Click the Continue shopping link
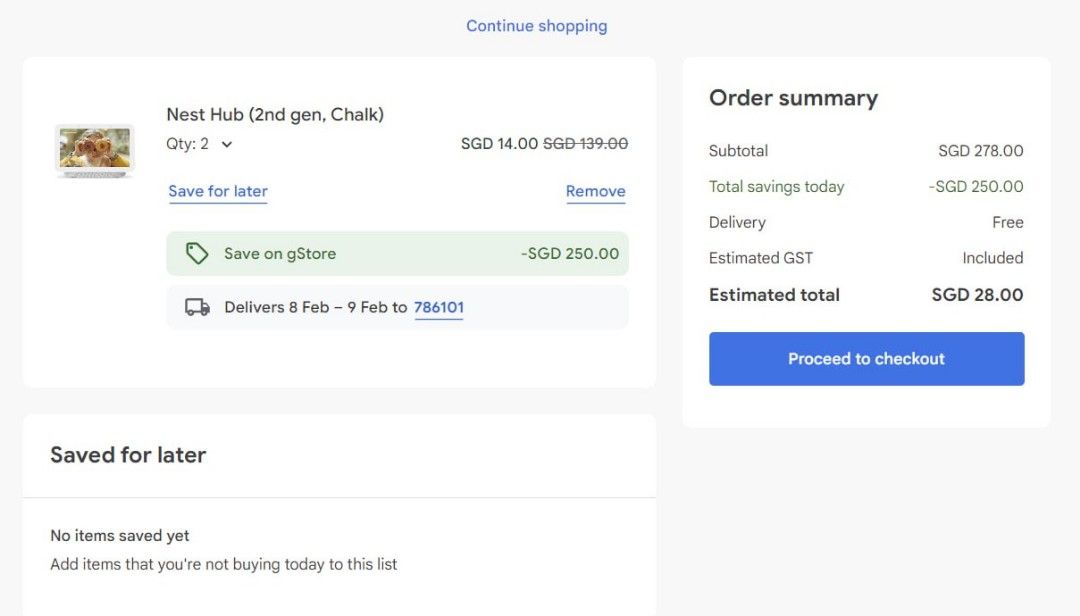 [536, 25]
